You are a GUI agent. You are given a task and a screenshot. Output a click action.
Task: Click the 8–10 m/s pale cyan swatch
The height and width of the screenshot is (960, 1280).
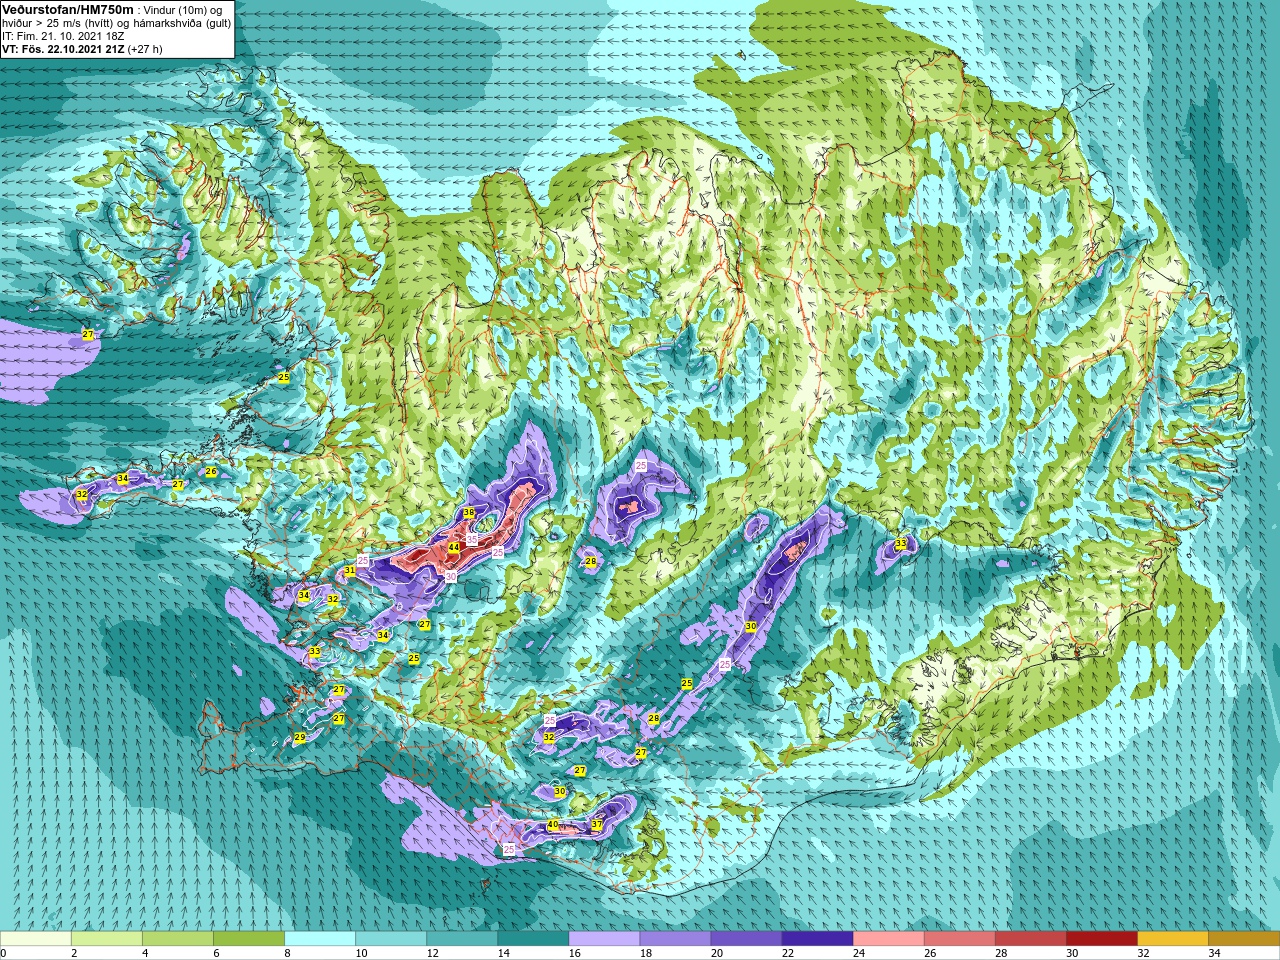point(320,939)
